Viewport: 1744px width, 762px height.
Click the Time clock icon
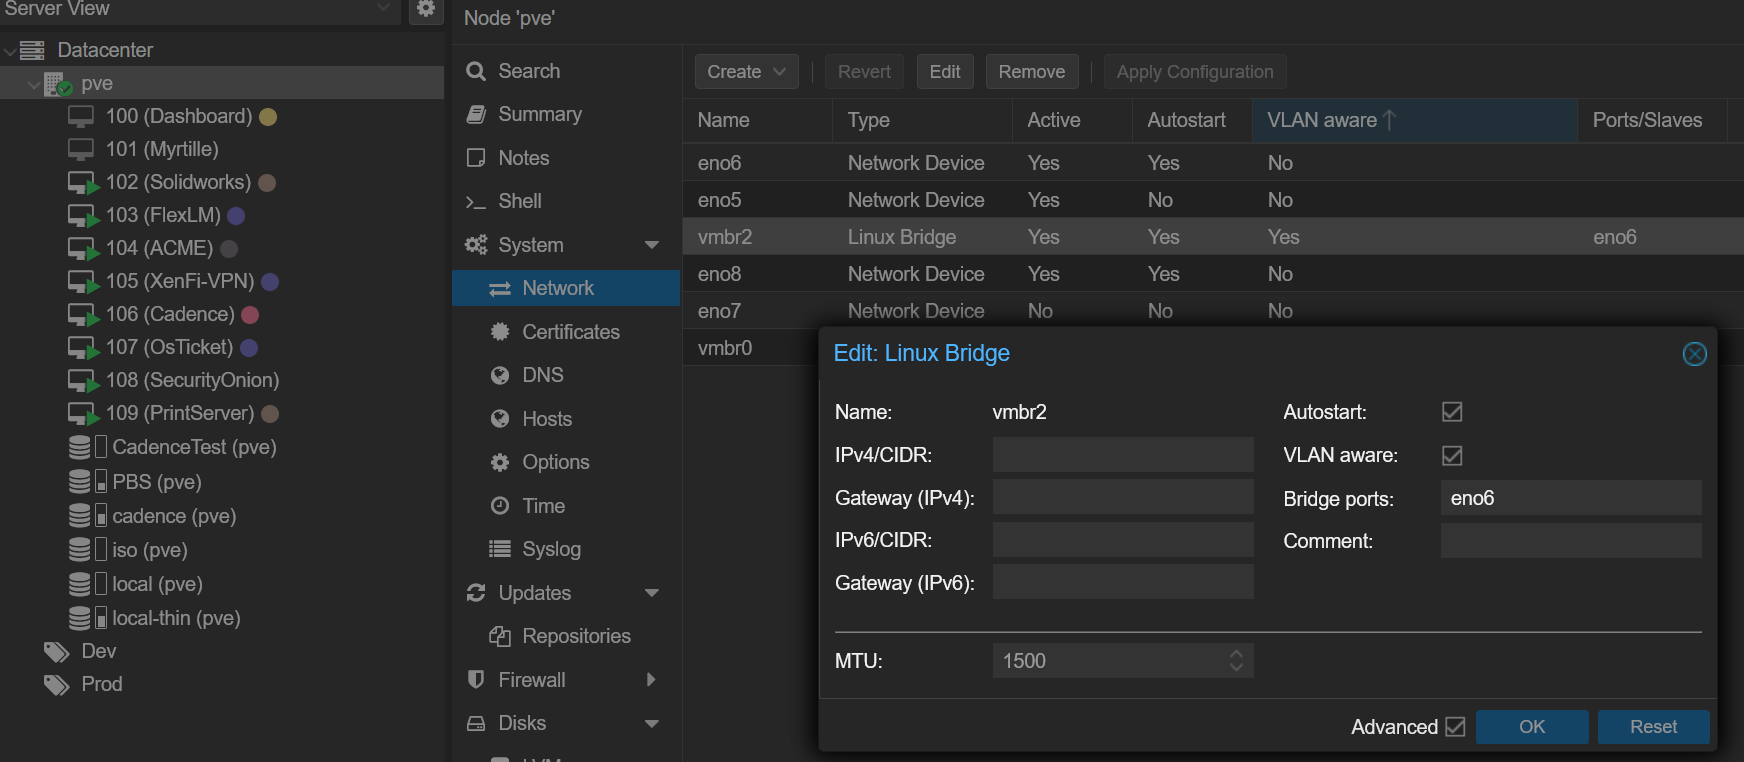(x=500, y=506)
